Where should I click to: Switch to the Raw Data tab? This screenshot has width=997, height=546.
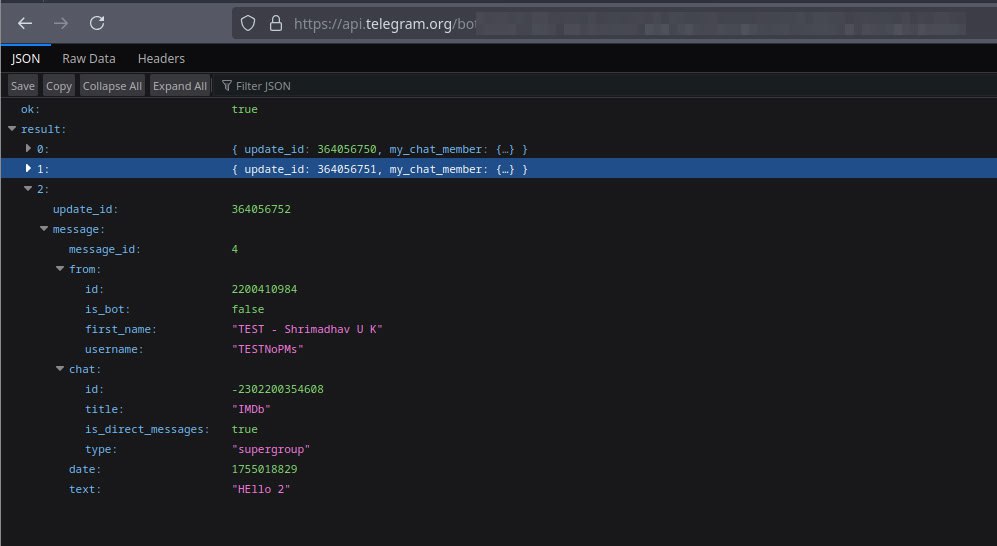(89, 59)
